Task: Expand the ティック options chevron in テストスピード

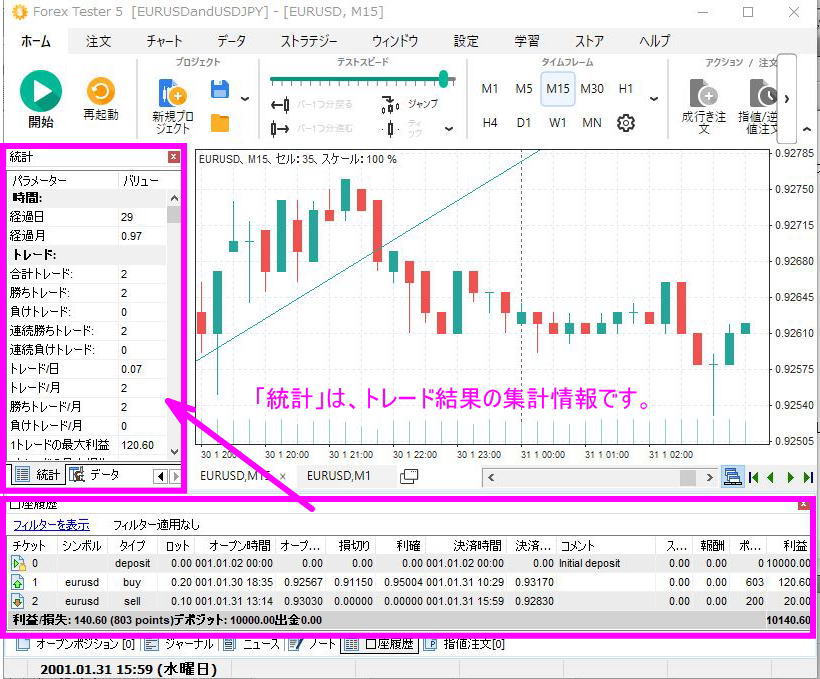Action: click(x=448, y=129)
